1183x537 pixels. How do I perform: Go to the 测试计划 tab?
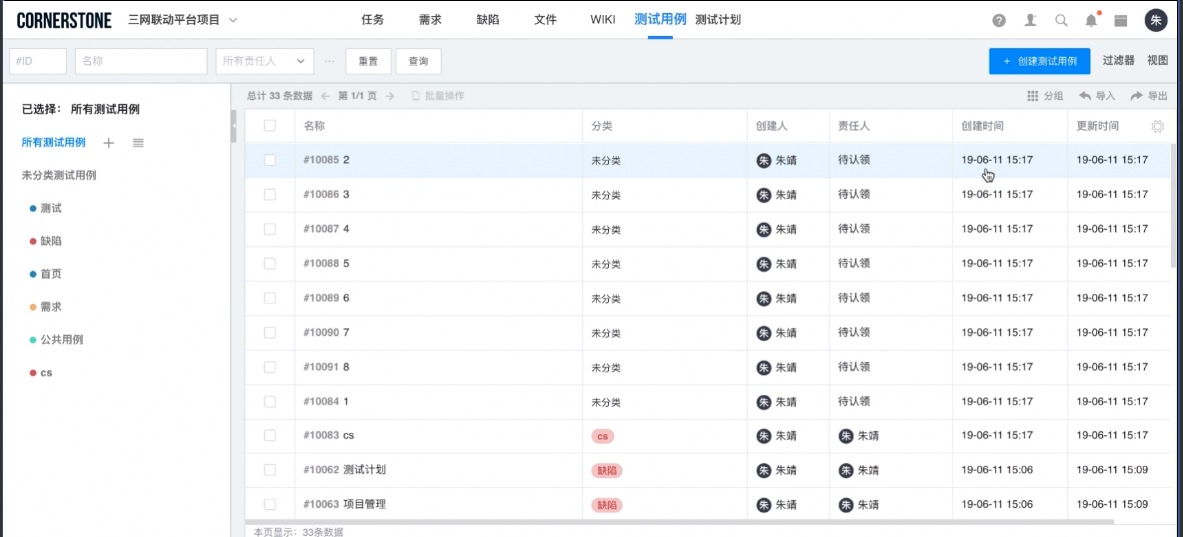coord(717,20)
